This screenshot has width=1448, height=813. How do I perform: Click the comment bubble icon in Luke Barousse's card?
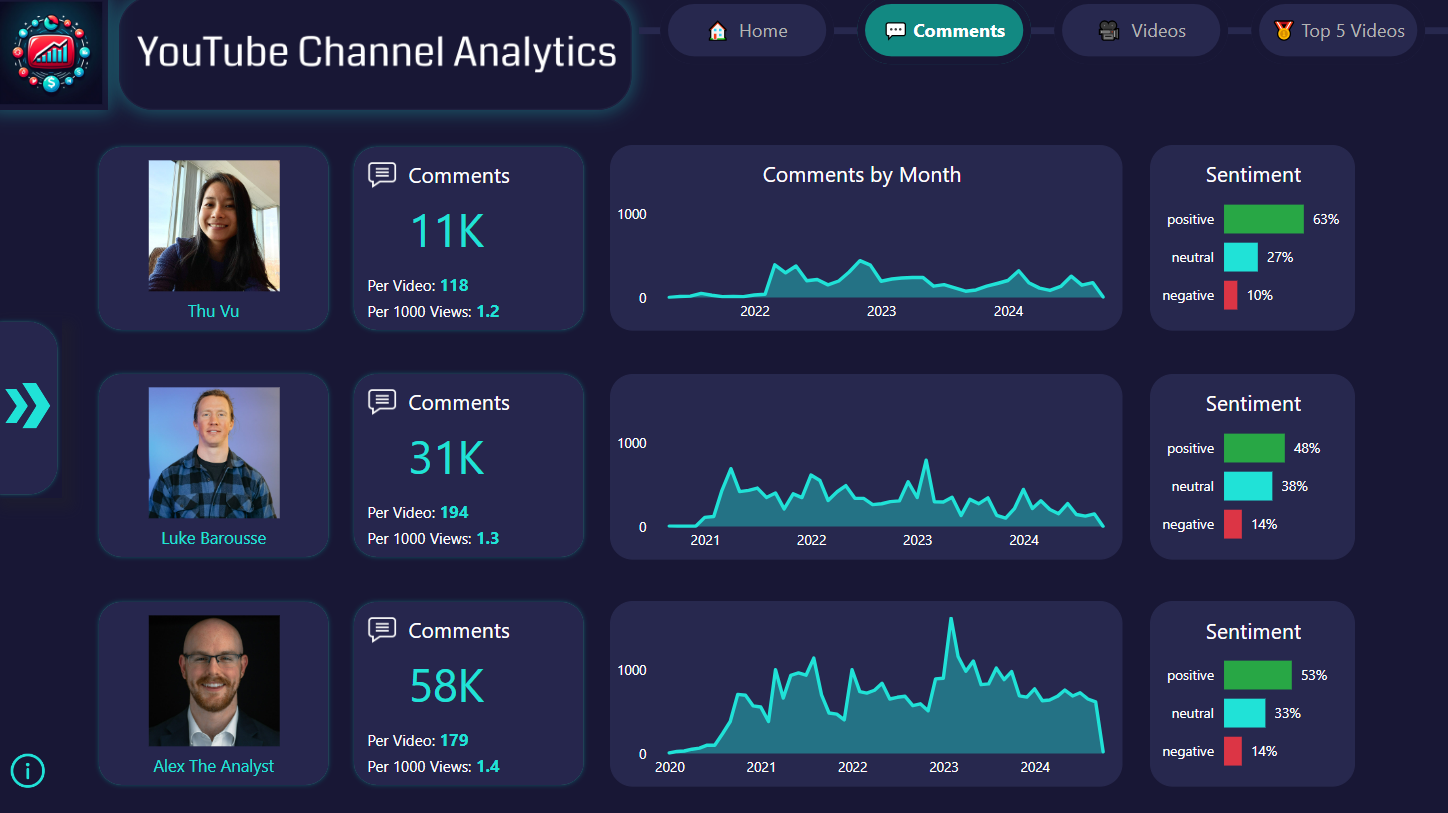click(382, 402)
